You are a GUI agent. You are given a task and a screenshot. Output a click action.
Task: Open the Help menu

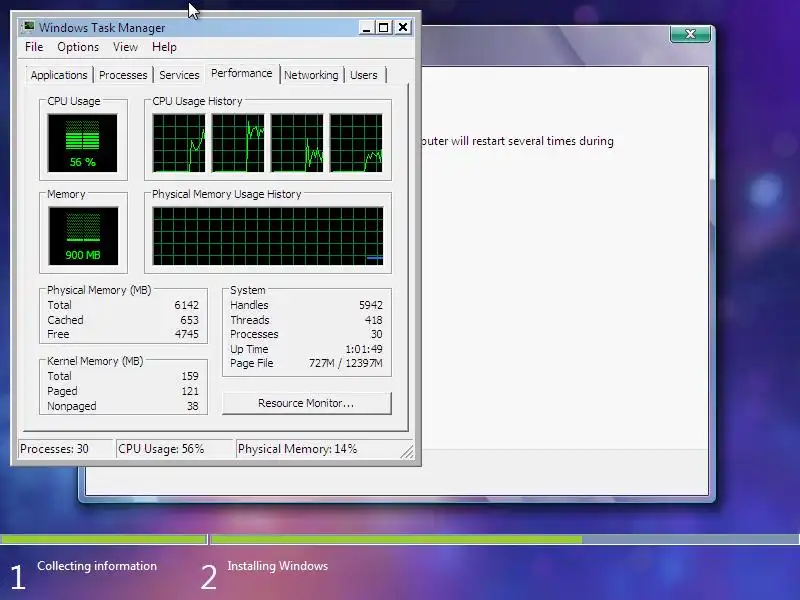(164, 47)
